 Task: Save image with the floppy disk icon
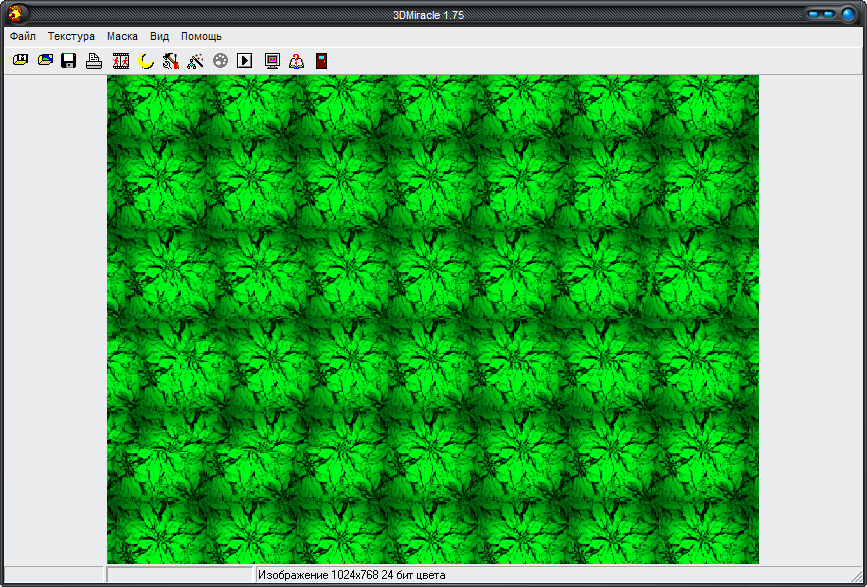coord(69,61)
